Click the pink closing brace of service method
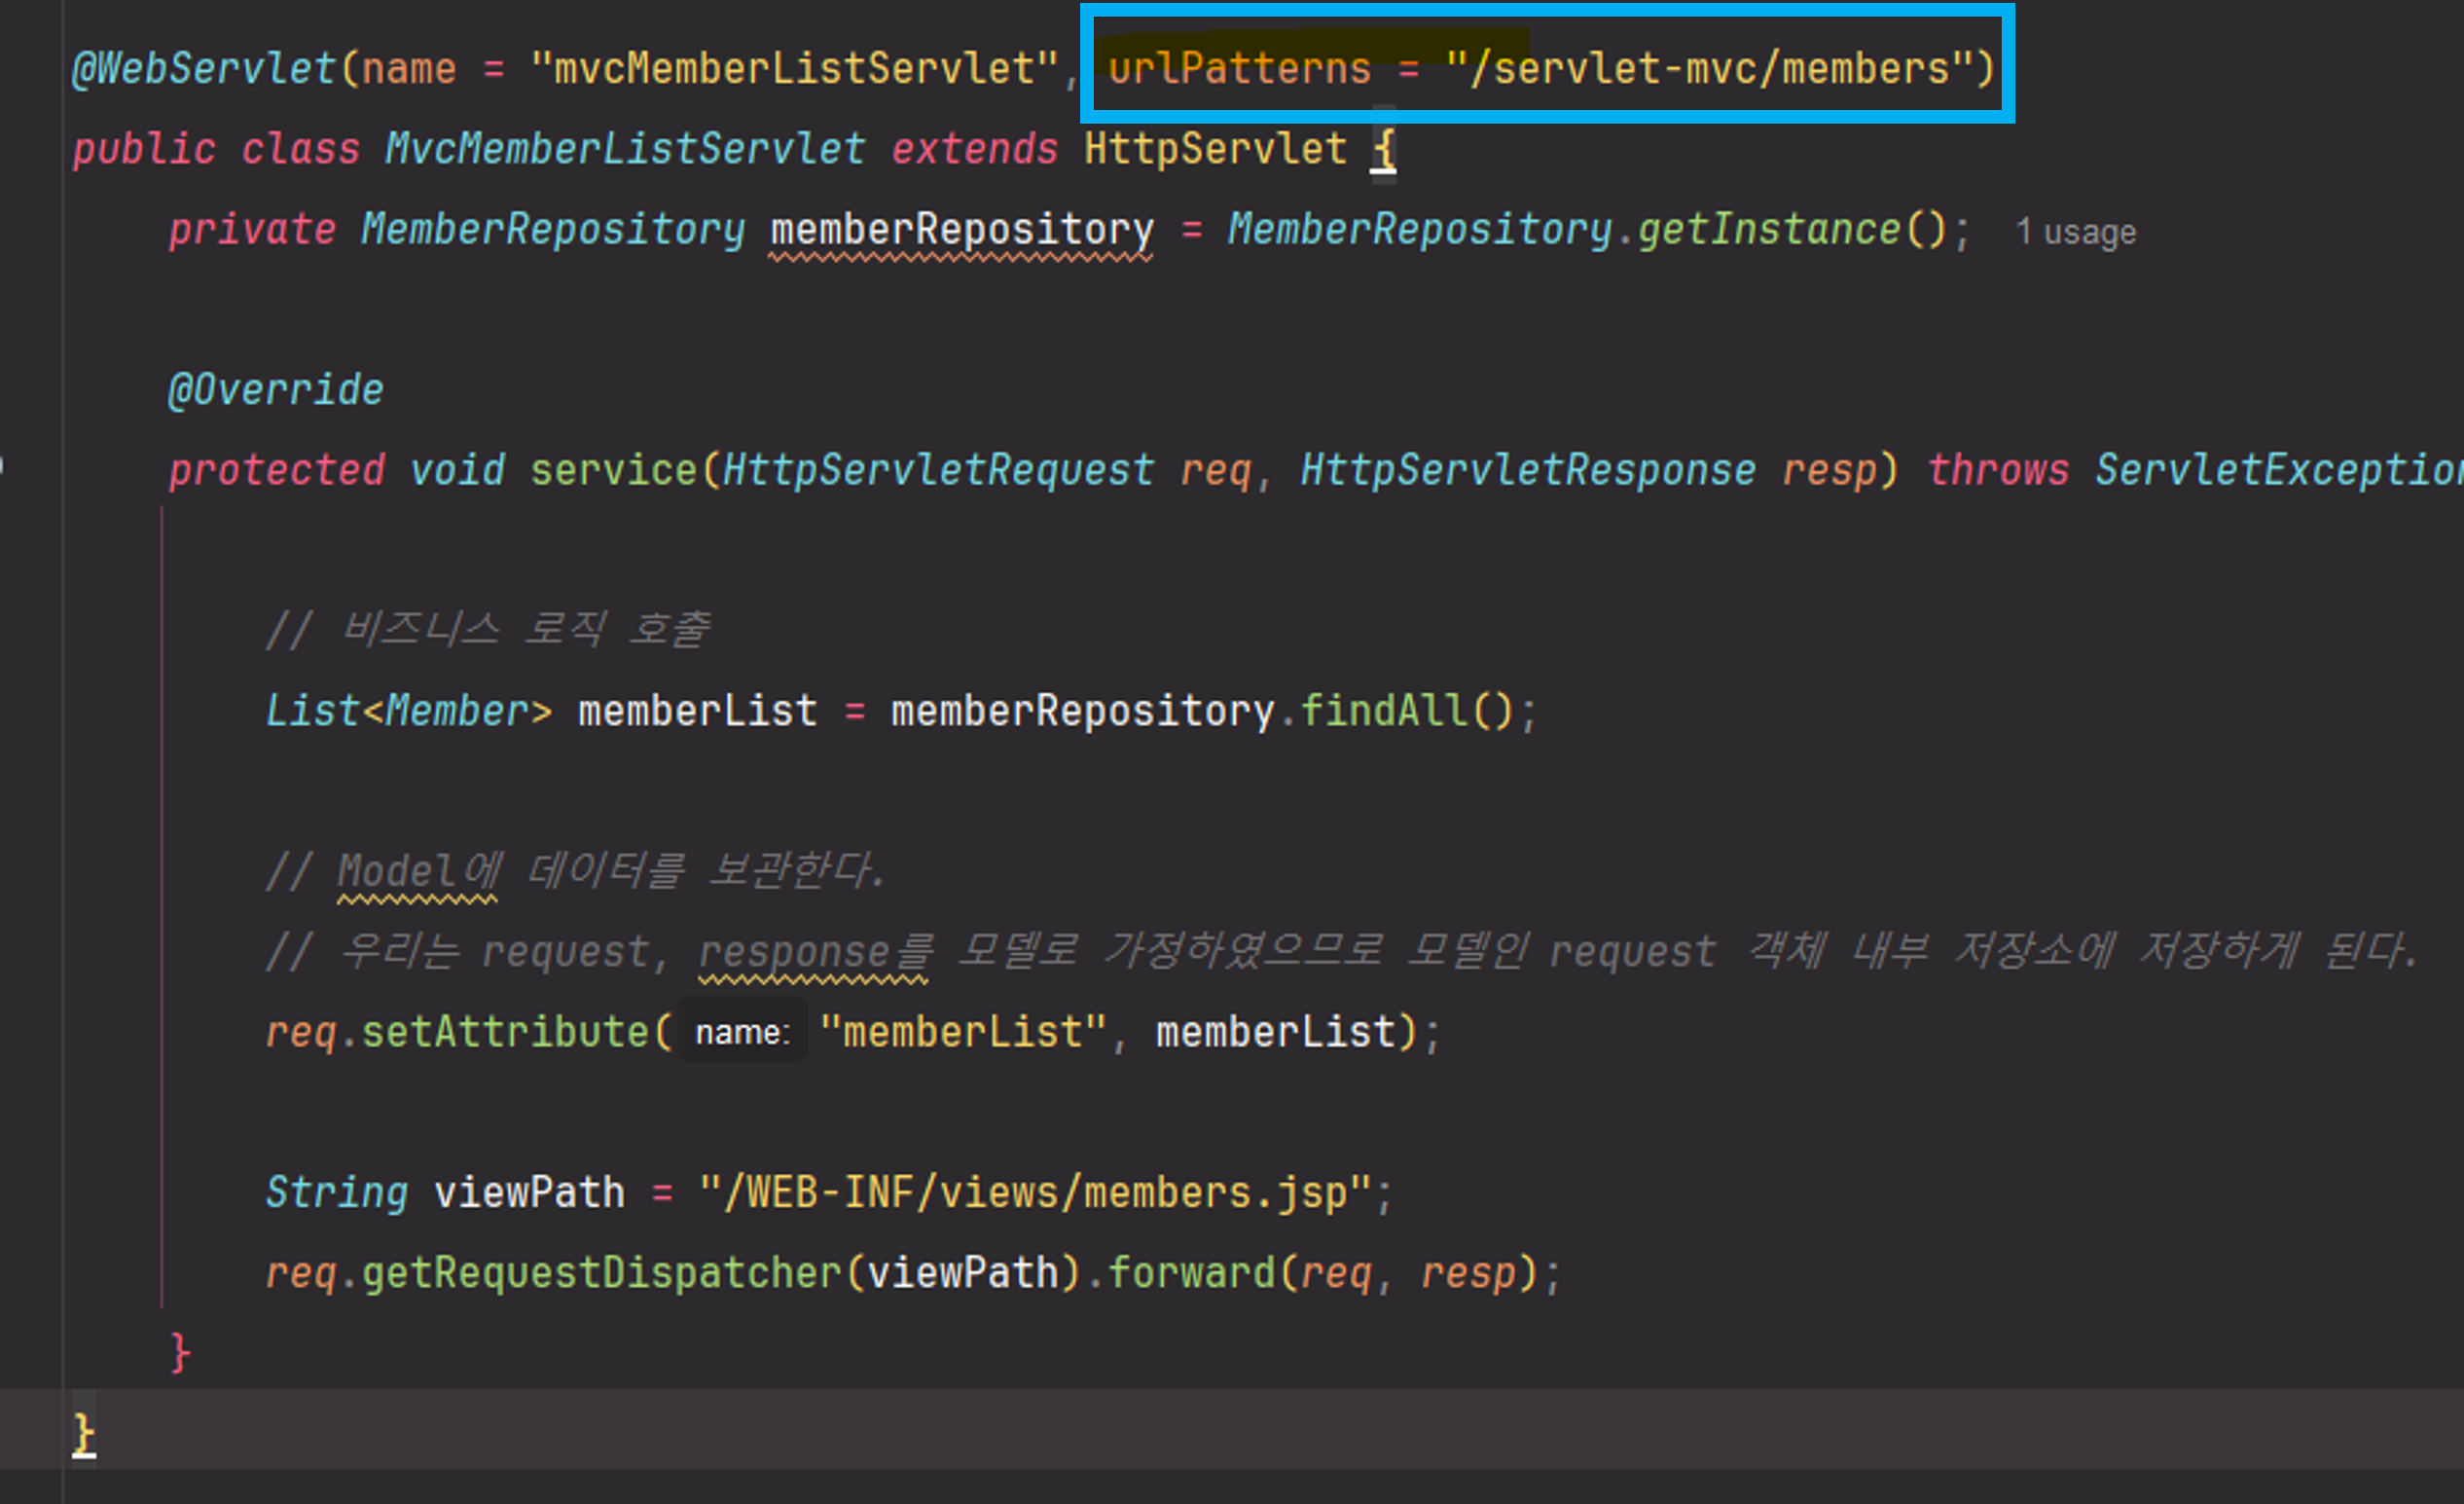 click(180, 1353)
